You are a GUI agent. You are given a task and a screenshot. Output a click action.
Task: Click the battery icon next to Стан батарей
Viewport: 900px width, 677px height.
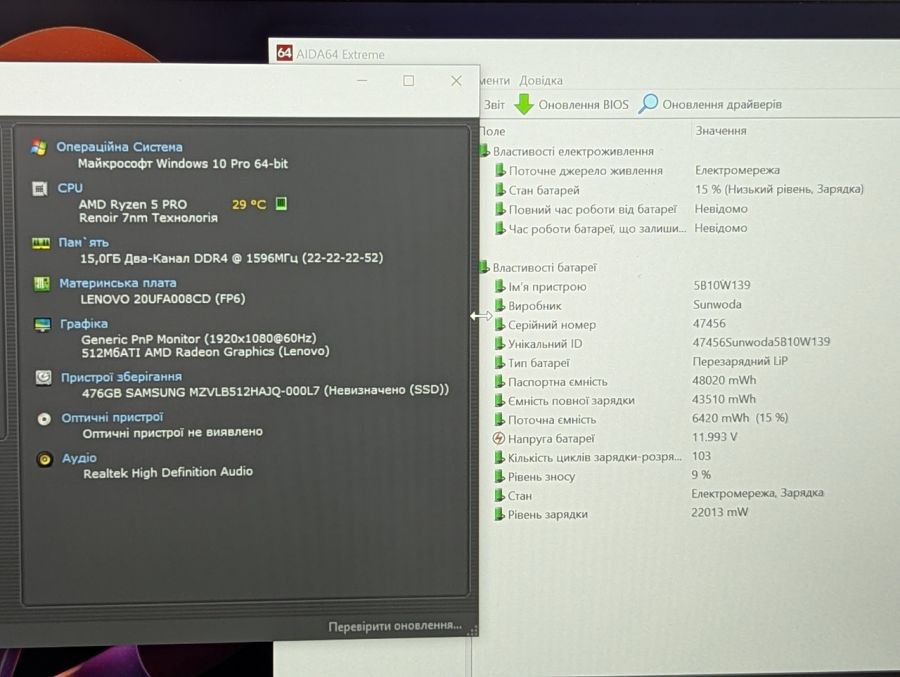click(x=500, y=190)
